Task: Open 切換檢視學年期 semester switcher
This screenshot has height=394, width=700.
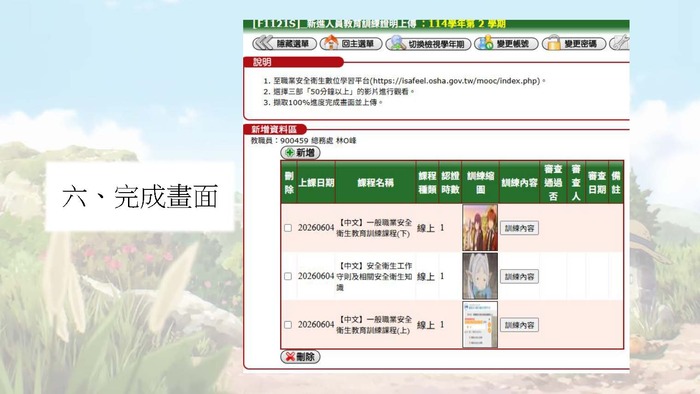Action: [x=428, y=44]
